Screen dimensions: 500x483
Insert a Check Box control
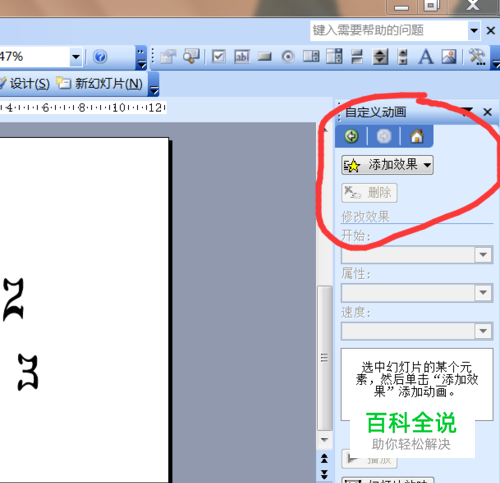point(219,57)
